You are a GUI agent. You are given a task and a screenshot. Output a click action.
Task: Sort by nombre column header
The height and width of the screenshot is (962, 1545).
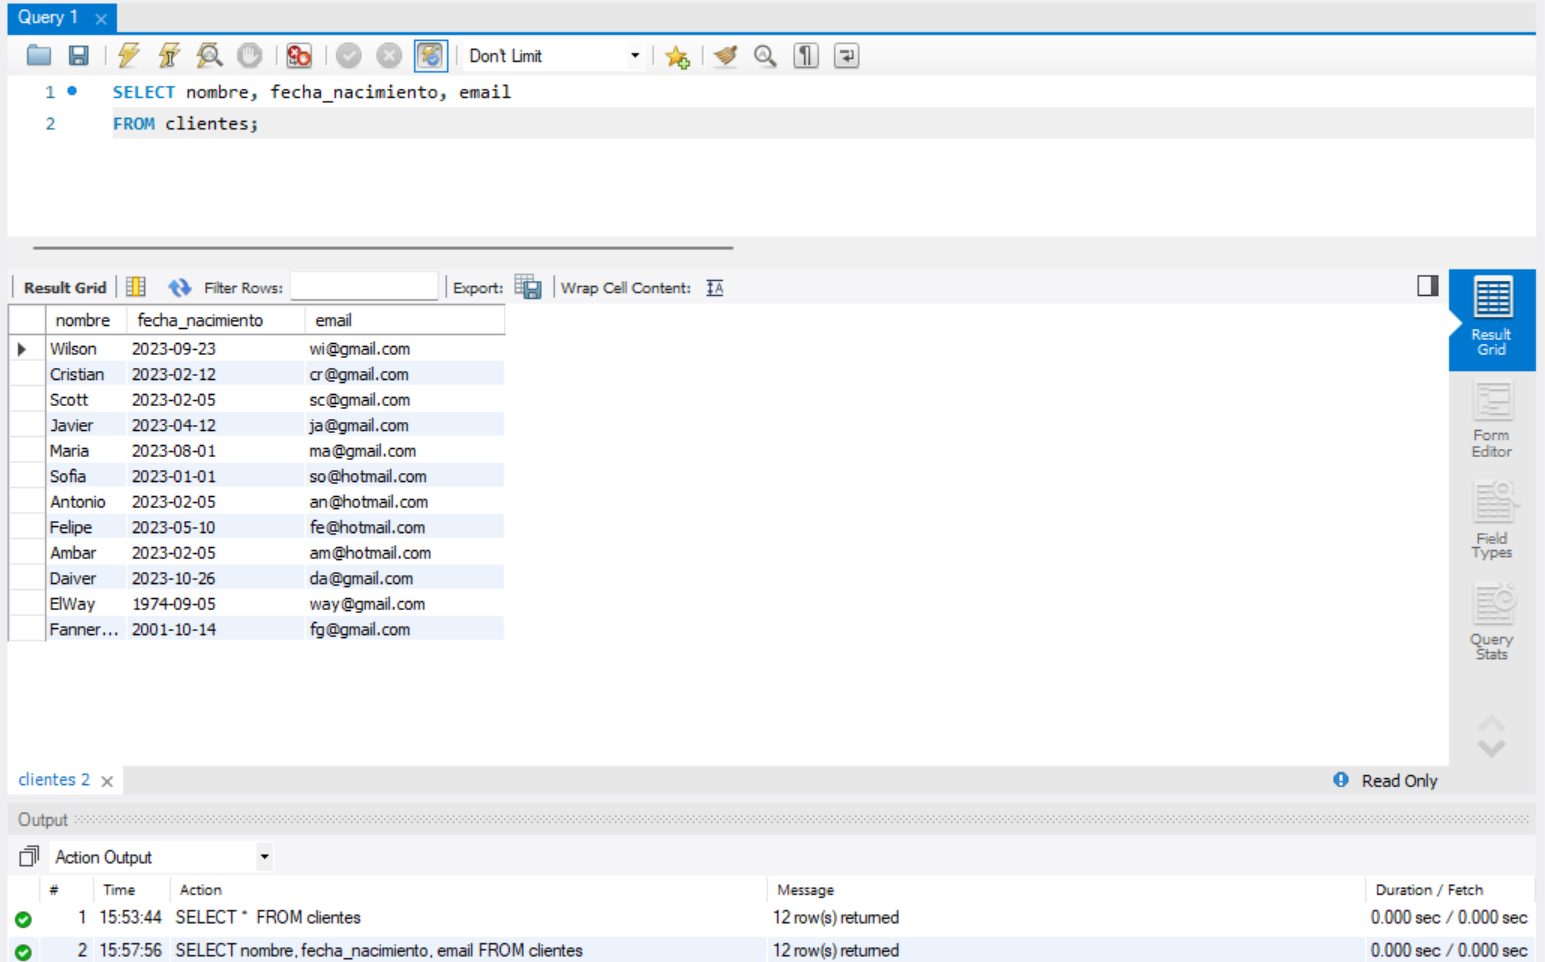(85, 320)
